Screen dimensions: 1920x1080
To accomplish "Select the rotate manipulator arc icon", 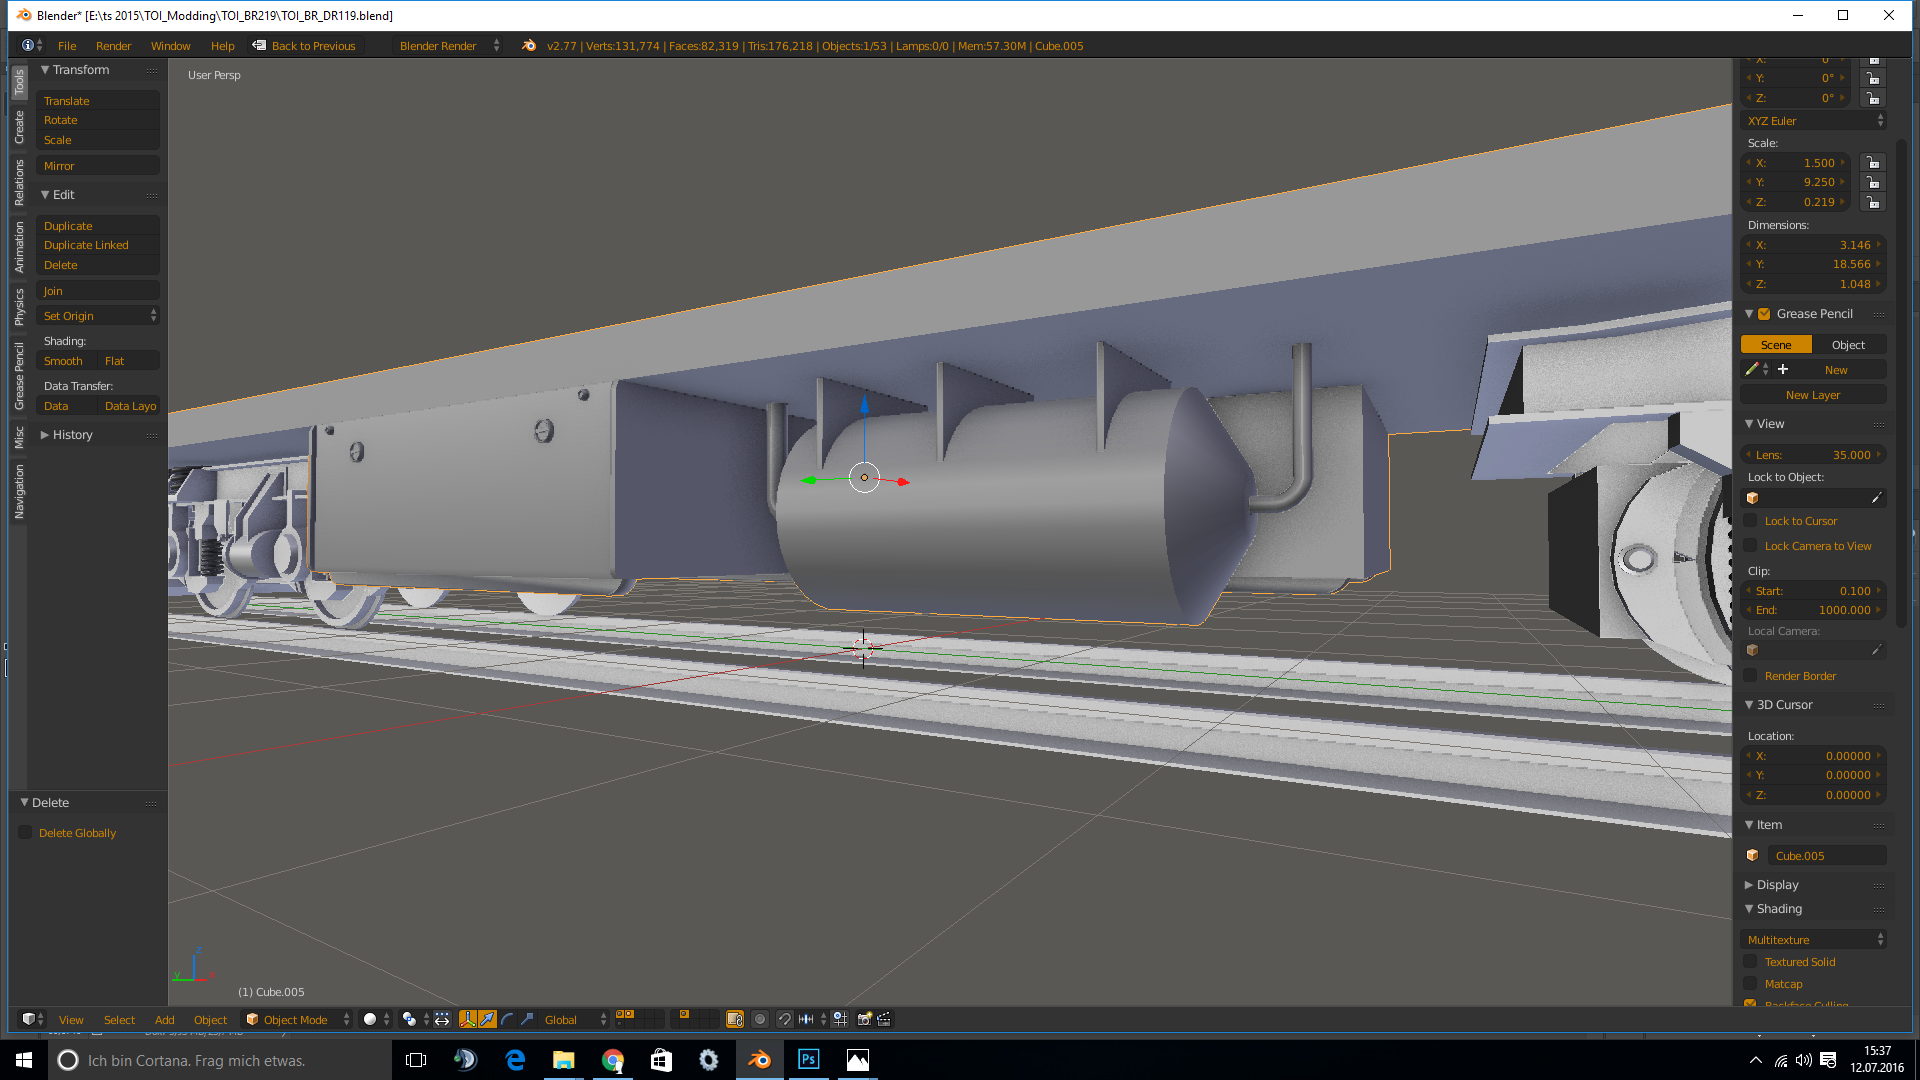I will 507,1019.
